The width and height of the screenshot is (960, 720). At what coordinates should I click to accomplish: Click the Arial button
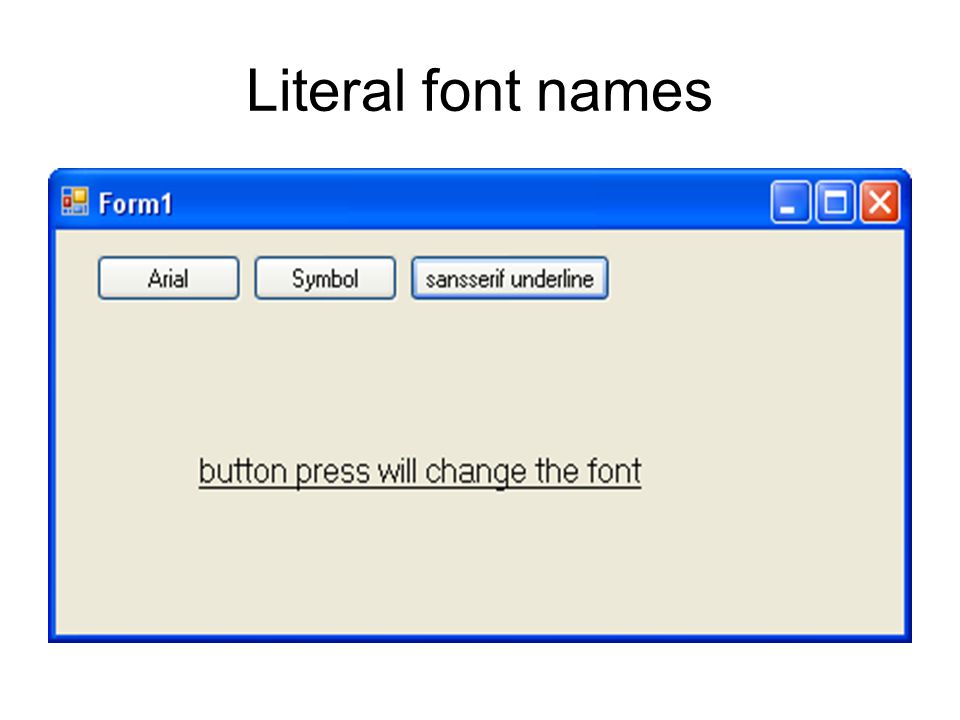click(x=168, y=279)
